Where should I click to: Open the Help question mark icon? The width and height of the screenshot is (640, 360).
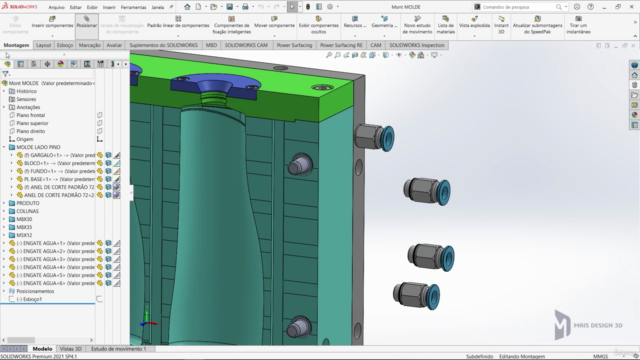pos(591,7)
